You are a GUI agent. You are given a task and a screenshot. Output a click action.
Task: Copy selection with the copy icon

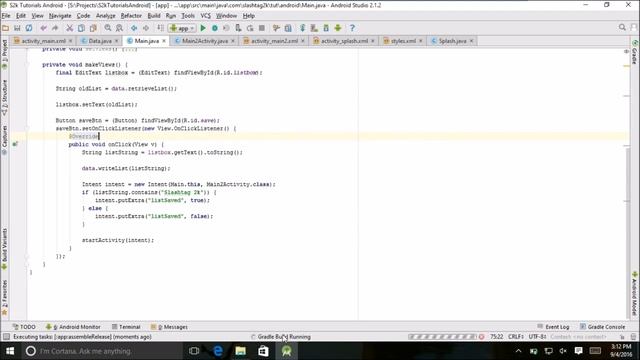[x=81, y=28]
